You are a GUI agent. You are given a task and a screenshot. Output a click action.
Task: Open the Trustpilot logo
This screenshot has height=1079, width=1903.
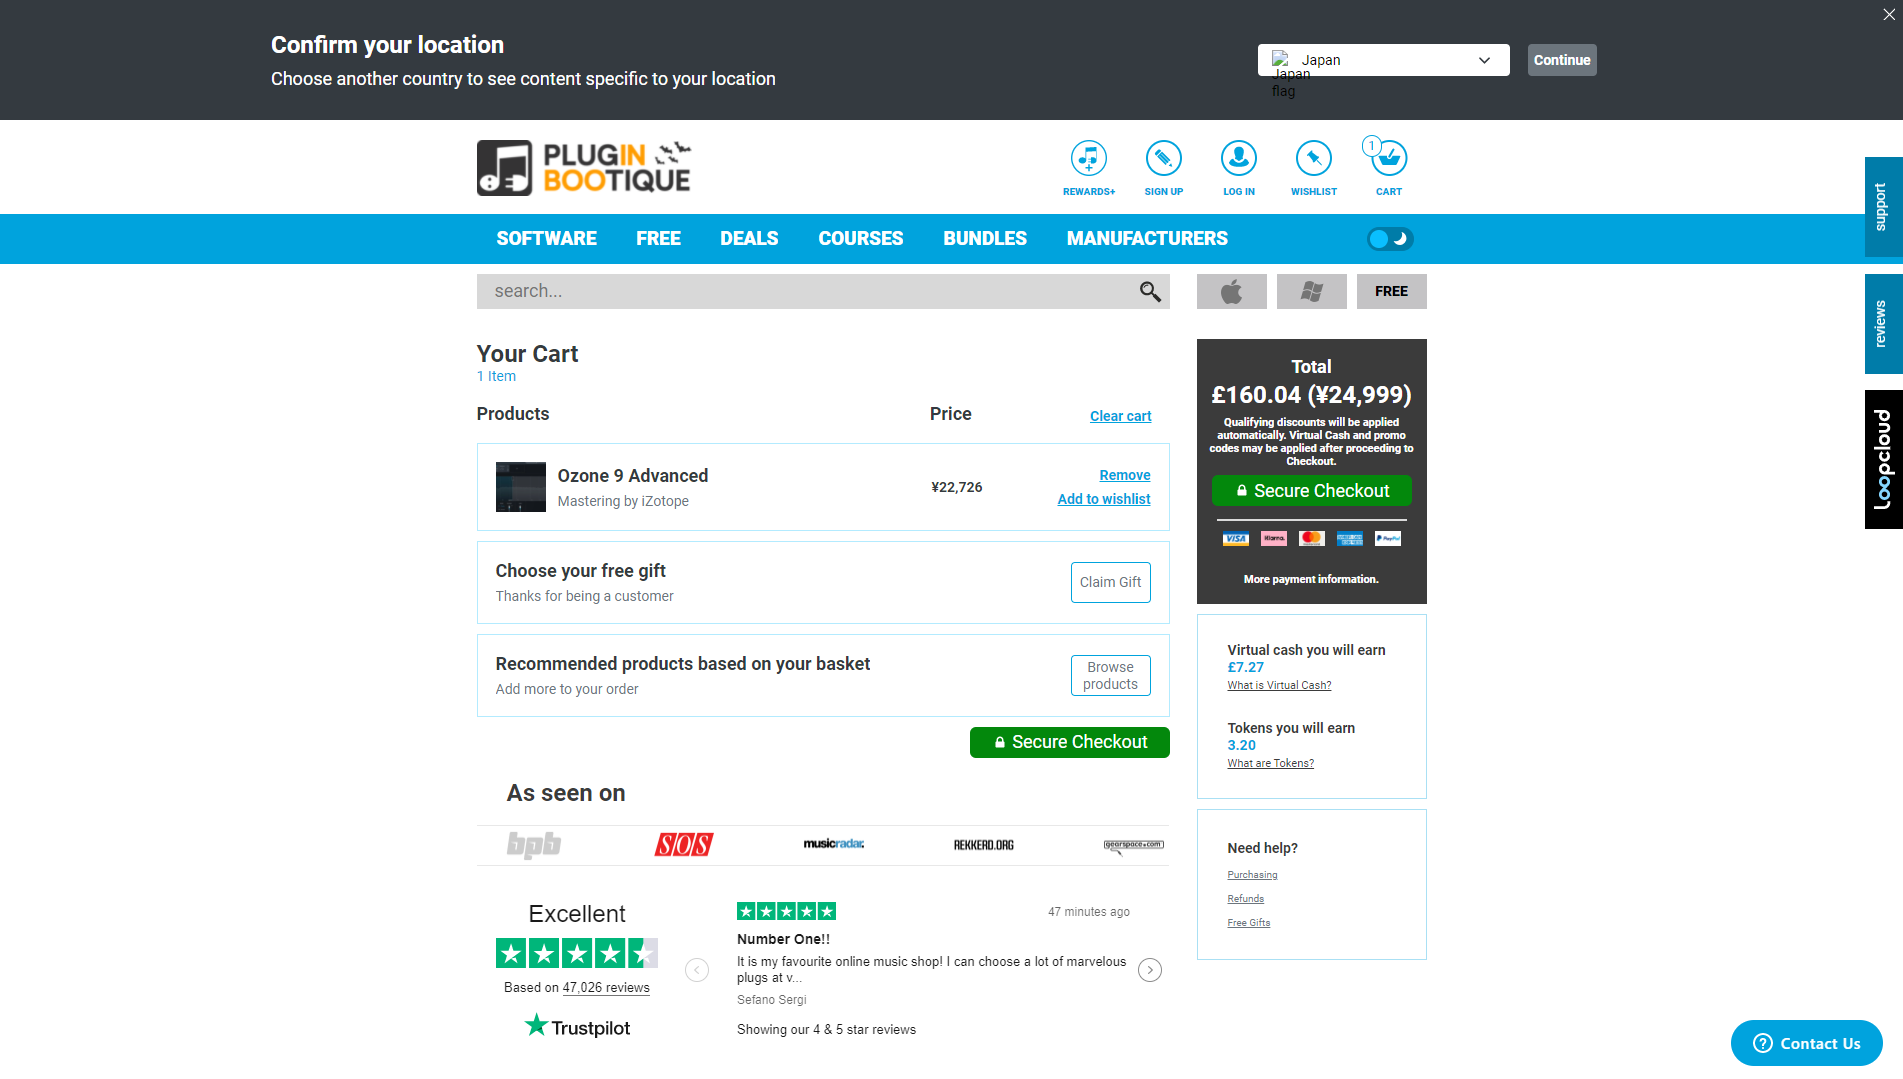tap(577, 1027)
